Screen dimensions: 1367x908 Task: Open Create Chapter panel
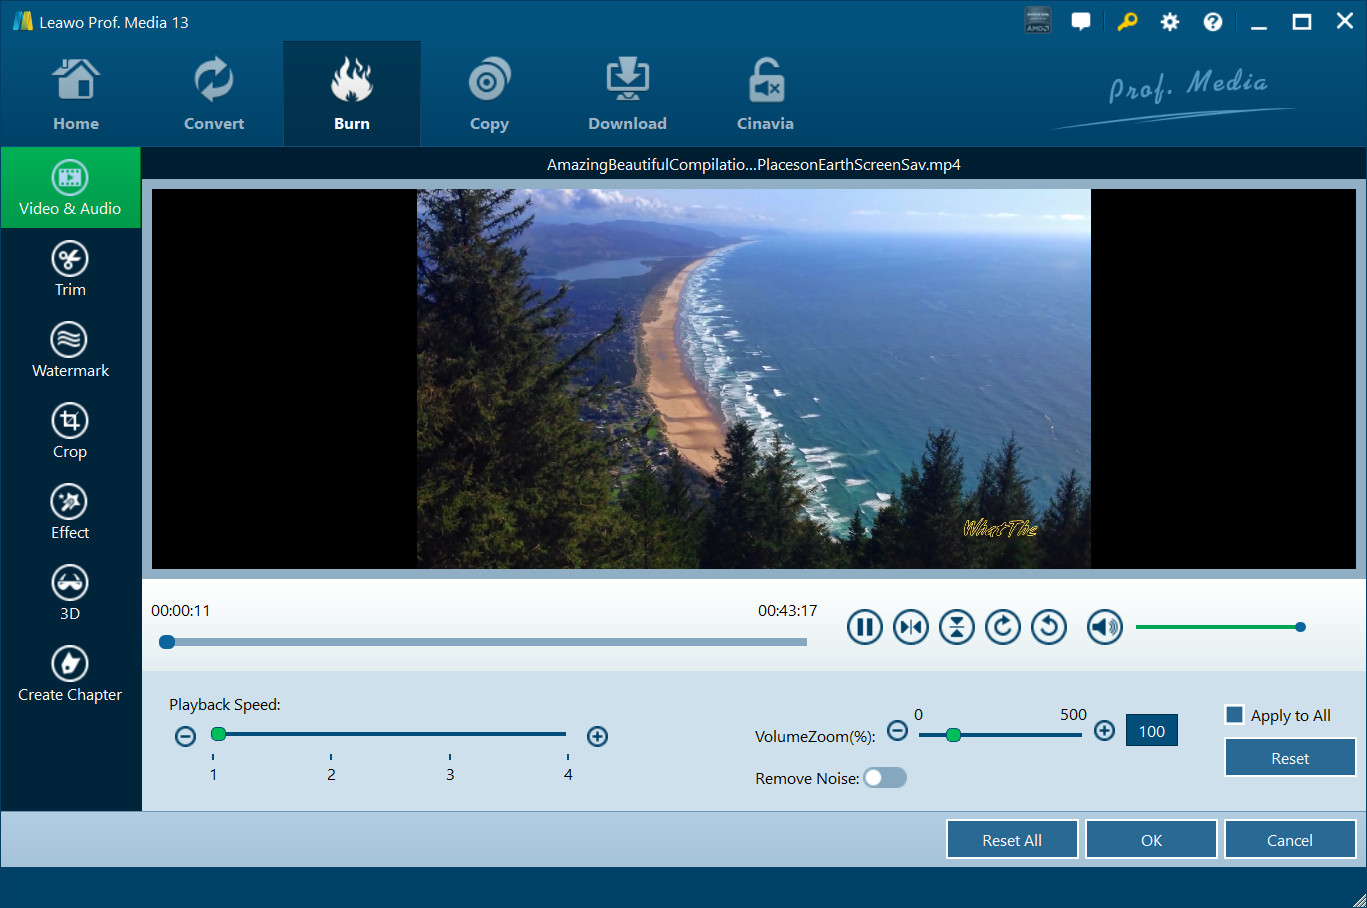70,674
